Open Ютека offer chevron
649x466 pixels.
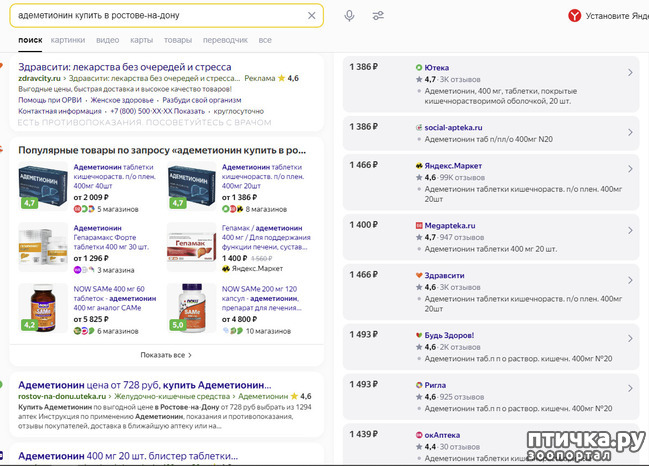[x=630, y=72]
